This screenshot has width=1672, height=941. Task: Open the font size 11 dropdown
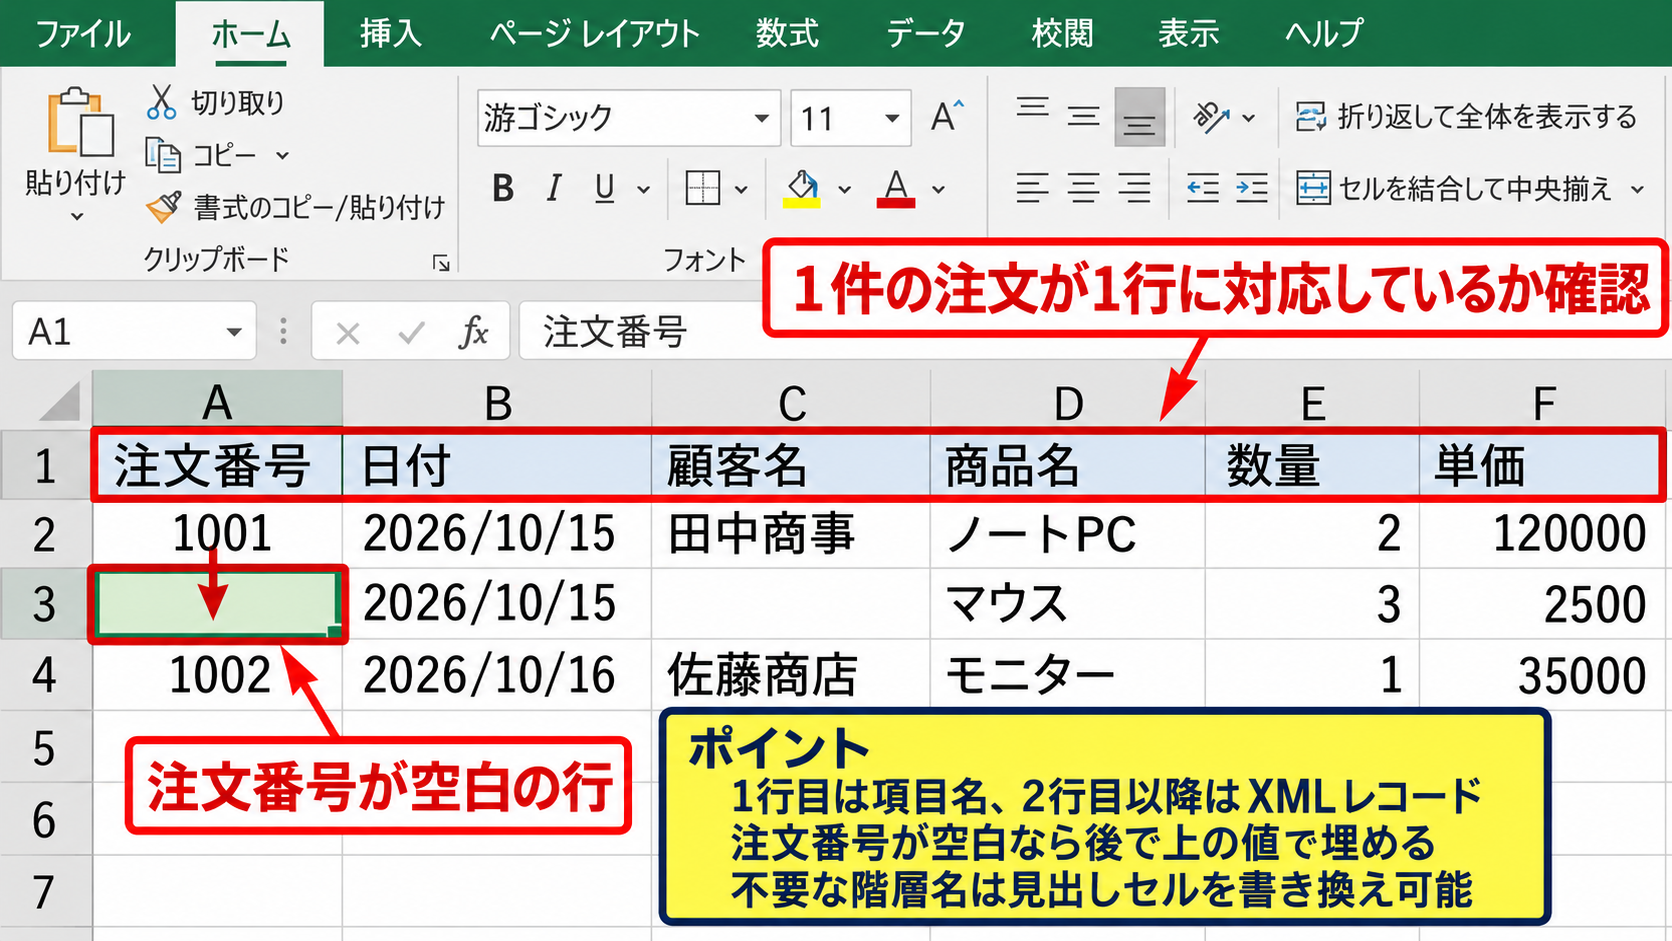pyautogui.click(x=892, y=118)
